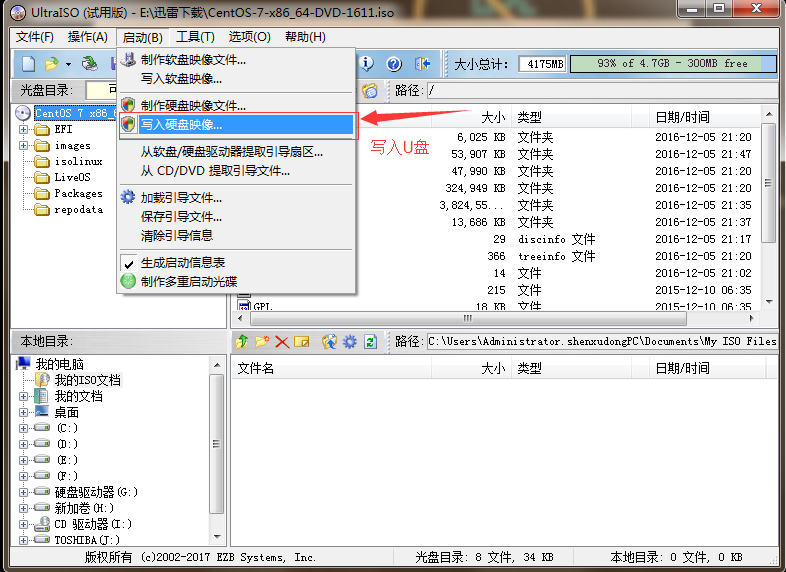This screenshot has height=572, width=786.
Task: Click the ISO list horizontal scrollbar thumb
Action: pos(468,318)
